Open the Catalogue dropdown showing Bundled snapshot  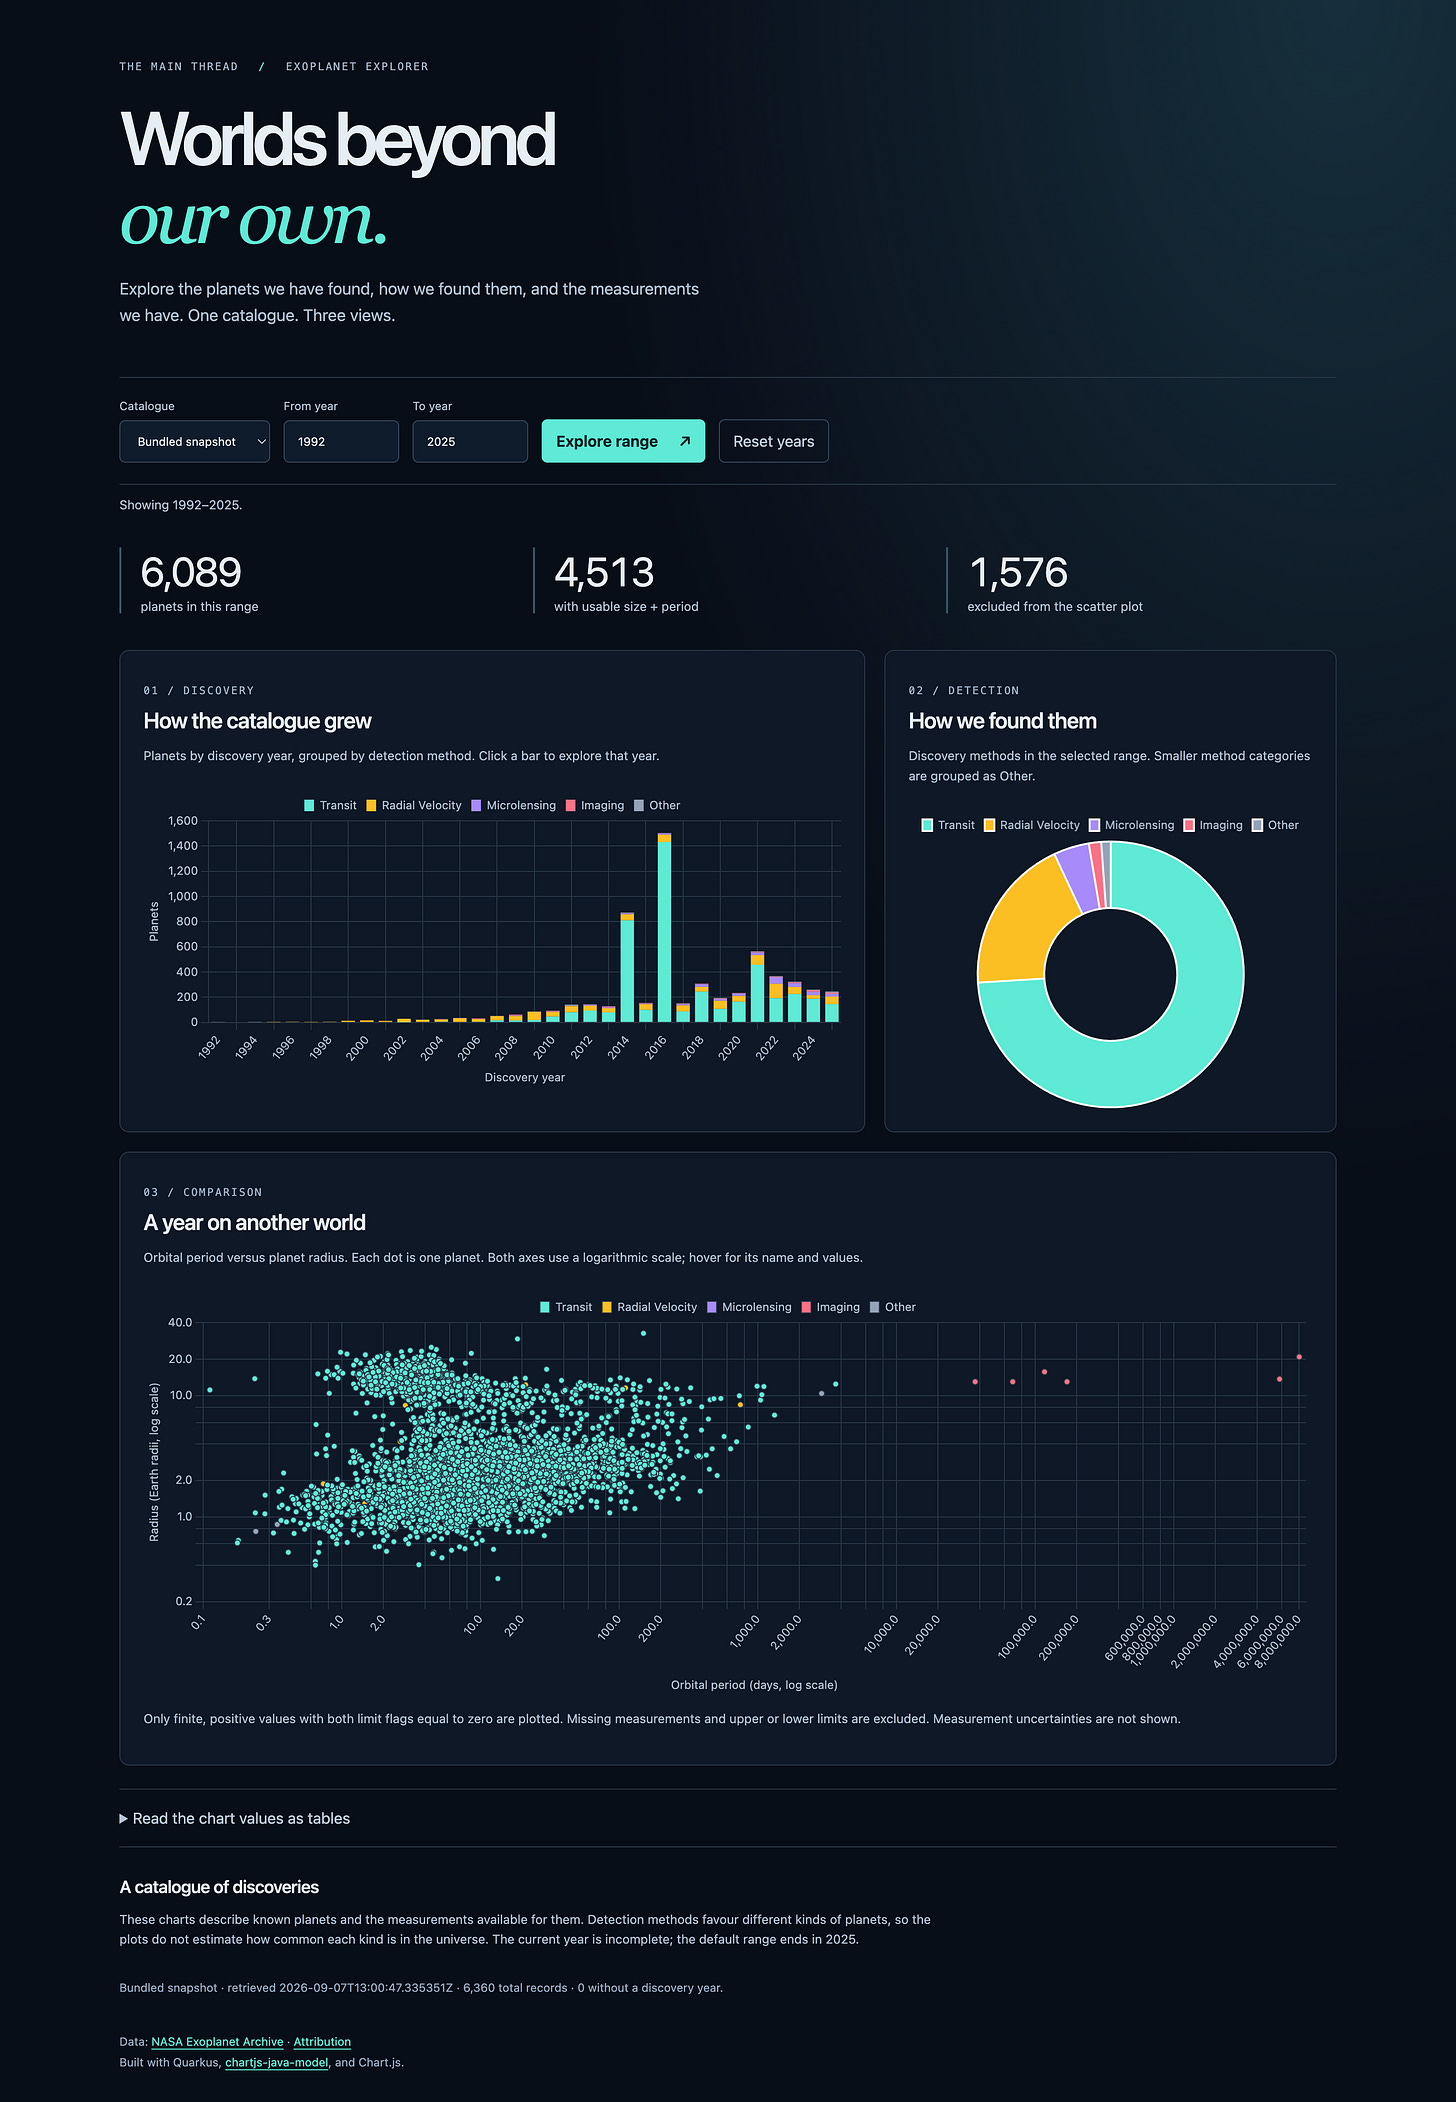194,441
